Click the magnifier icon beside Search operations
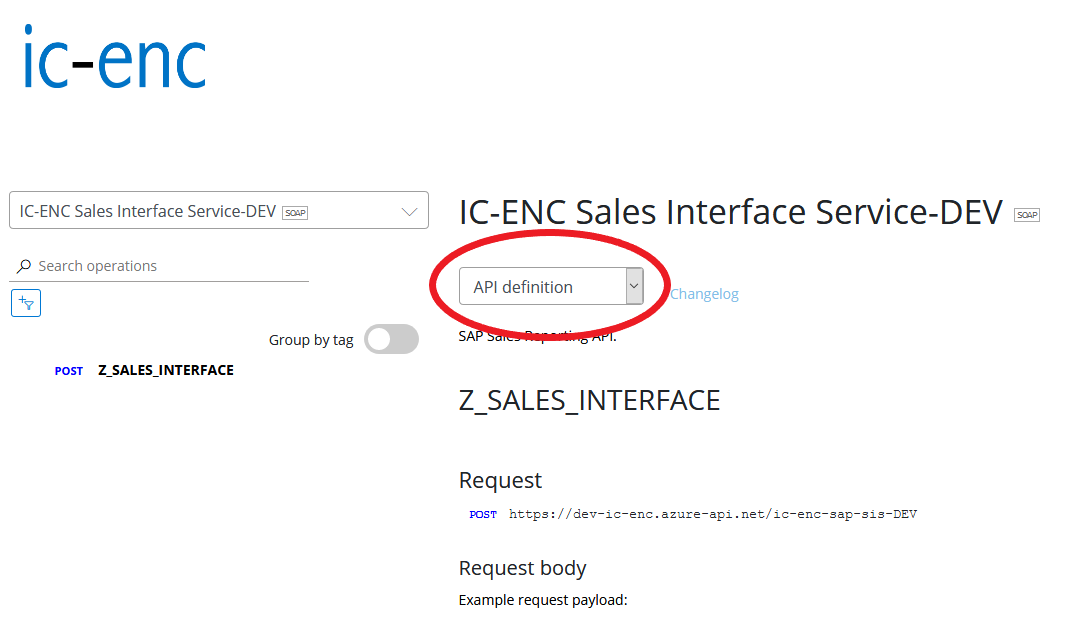The image size is (1084, 621). [24, 267]
